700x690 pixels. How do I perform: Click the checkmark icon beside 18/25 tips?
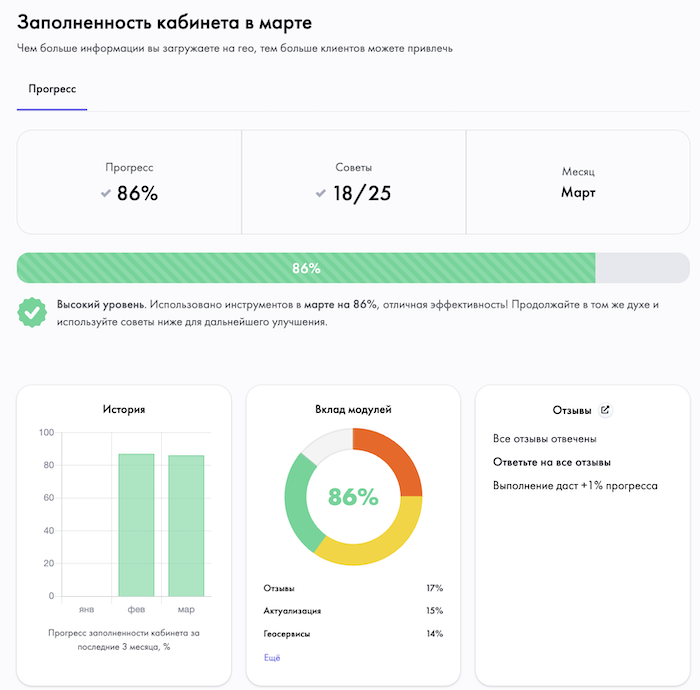coord(321,193)
